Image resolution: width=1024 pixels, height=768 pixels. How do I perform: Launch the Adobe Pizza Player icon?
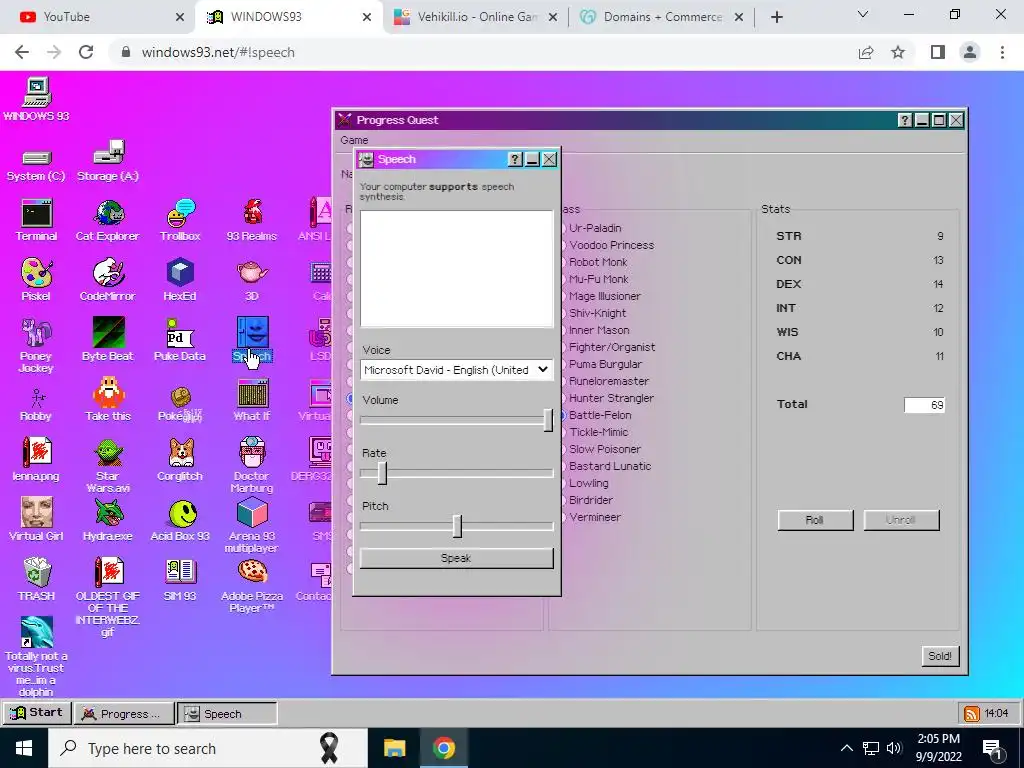(251, 586)
